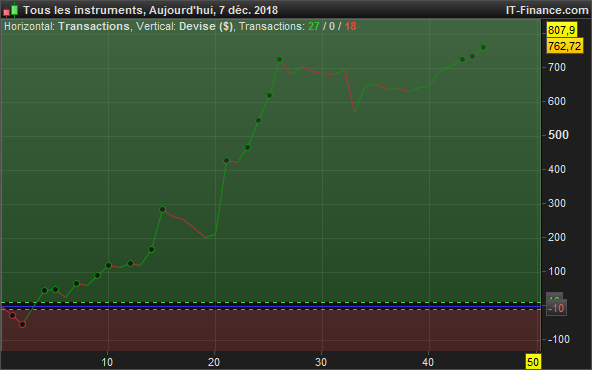Click the red dashed lower threshold line
Screen dimensions: 592x370
click(x=271, y=309)
